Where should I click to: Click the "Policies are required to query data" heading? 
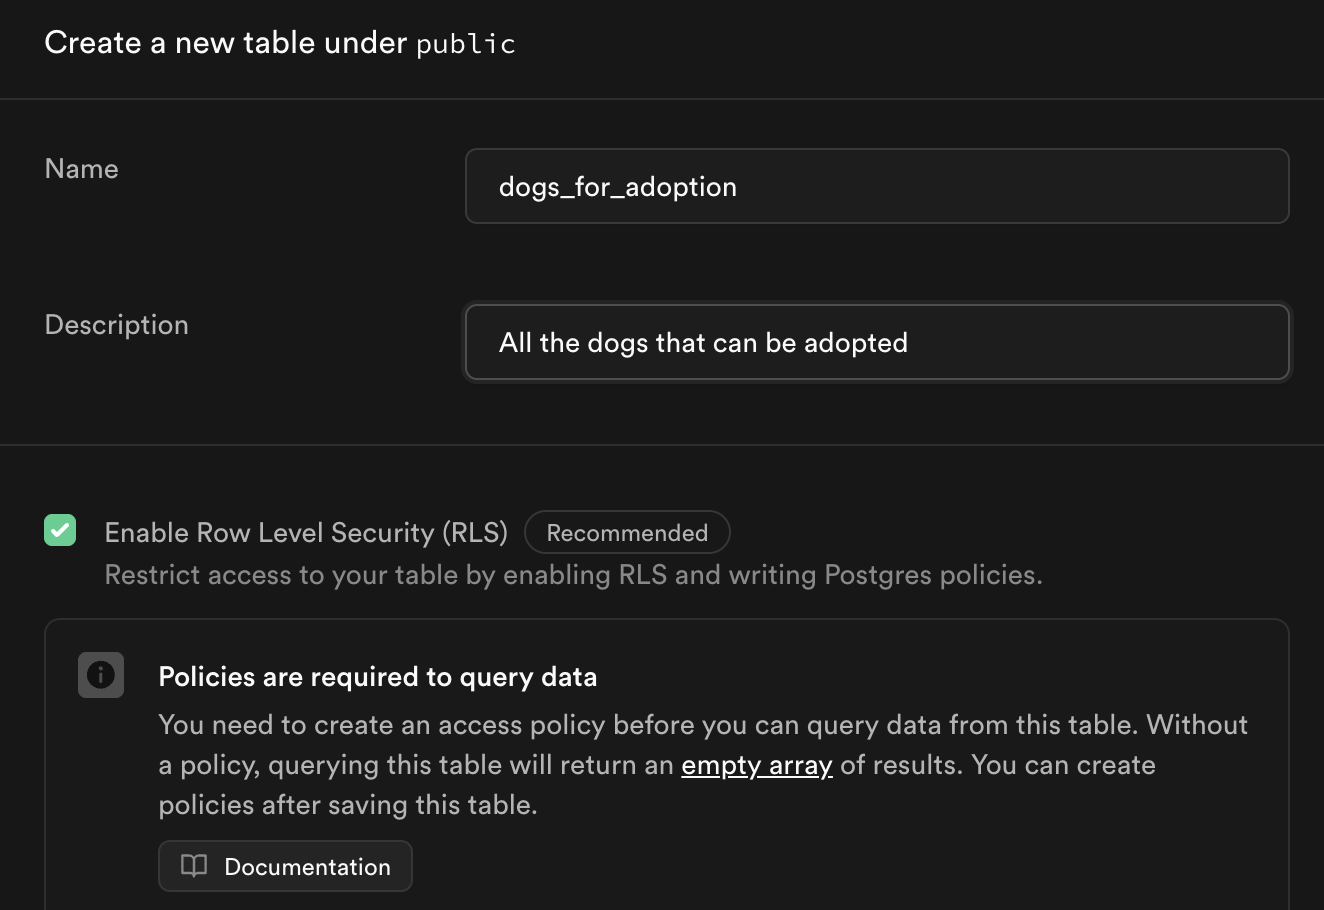coord(378,677)
